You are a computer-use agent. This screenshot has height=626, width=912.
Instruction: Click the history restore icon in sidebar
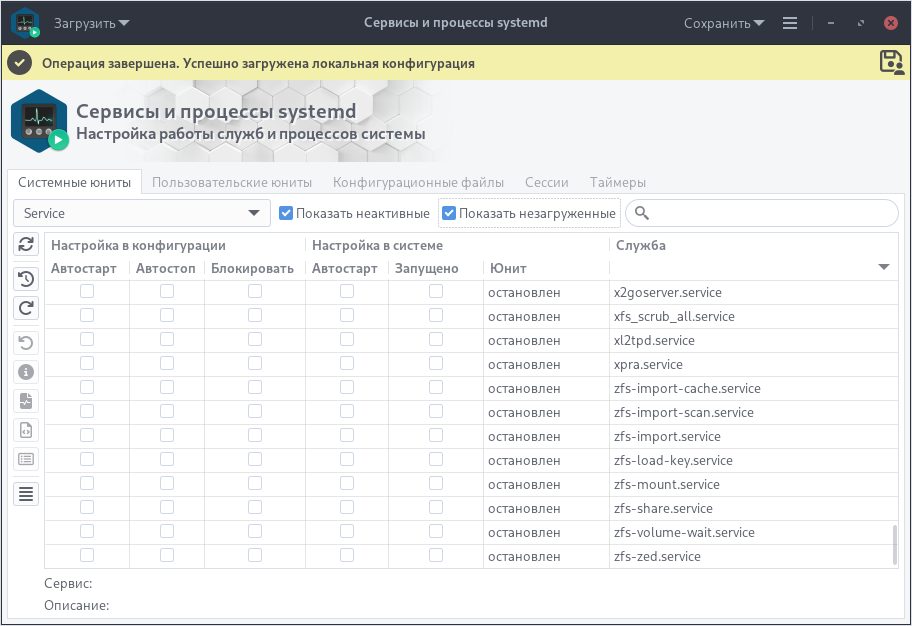(x=27, y=279)
